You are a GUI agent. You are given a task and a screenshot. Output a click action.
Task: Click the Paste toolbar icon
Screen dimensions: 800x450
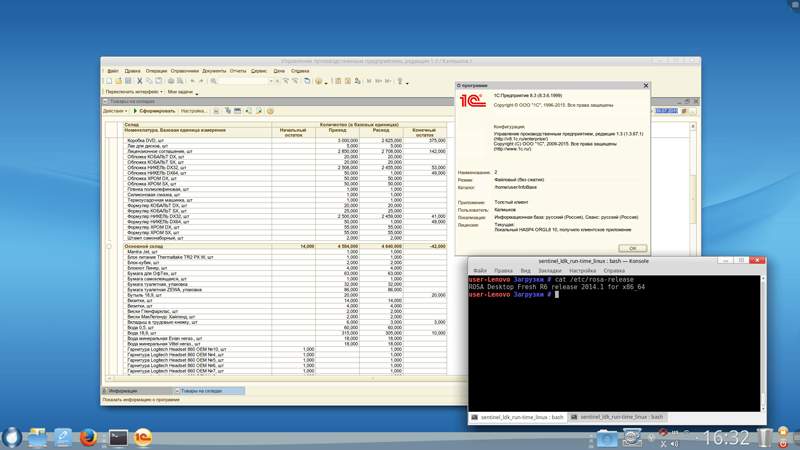[x=159, y=81]
